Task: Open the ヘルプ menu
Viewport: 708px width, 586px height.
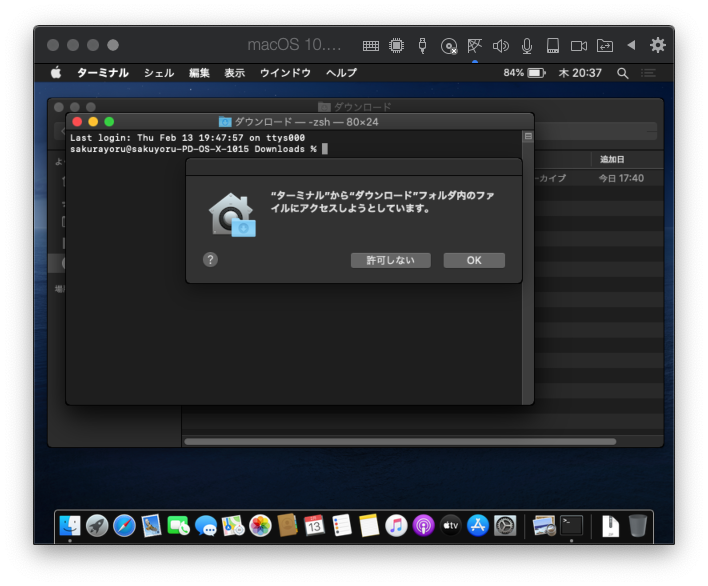Action: (x=341, y=73)
